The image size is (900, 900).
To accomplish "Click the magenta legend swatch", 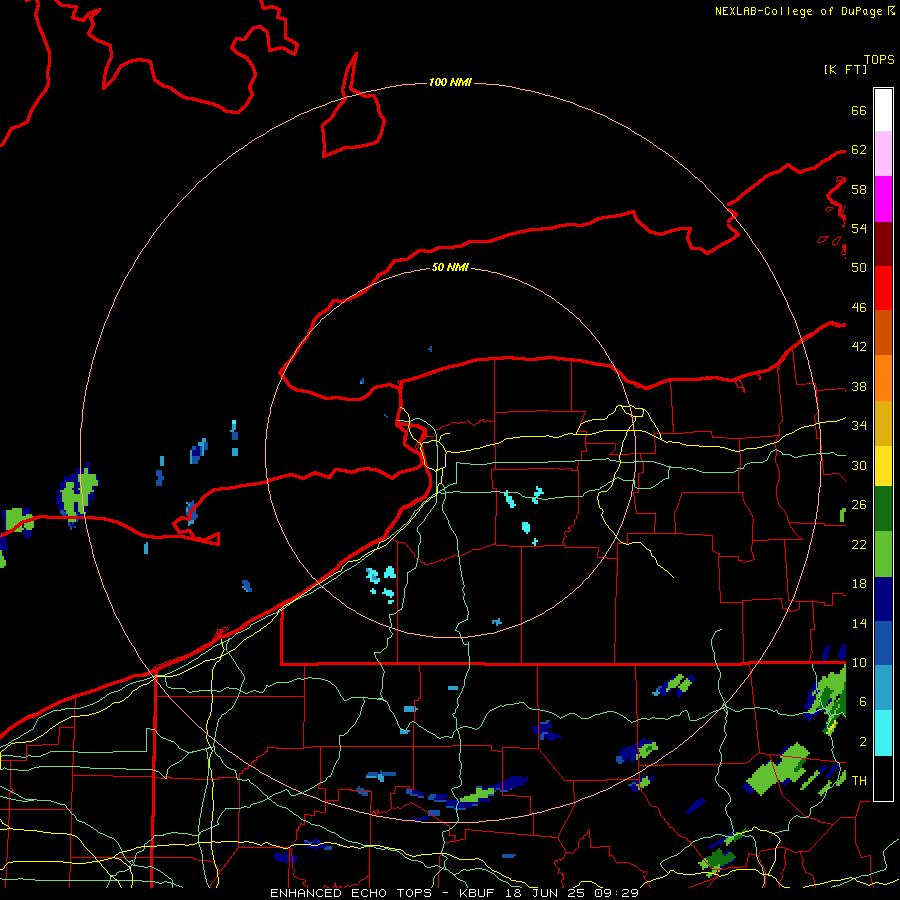I will (883, 199).
